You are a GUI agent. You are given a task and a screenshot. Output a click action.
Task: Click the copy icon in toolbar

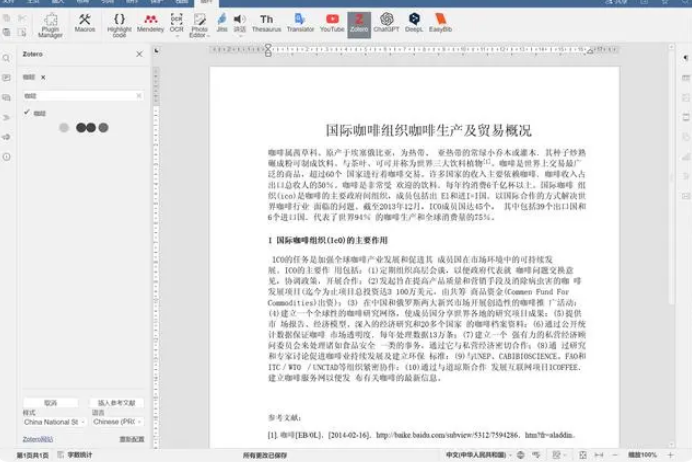7,18
